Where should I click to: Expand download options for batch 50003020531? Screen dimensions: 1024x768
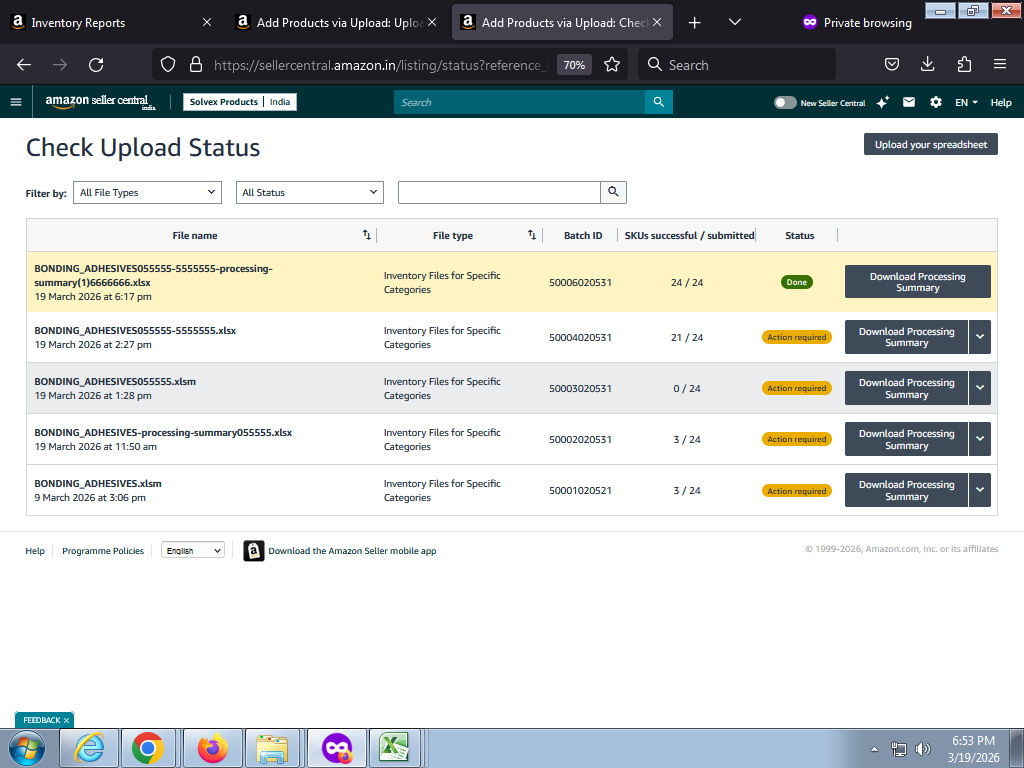(980, 388)
